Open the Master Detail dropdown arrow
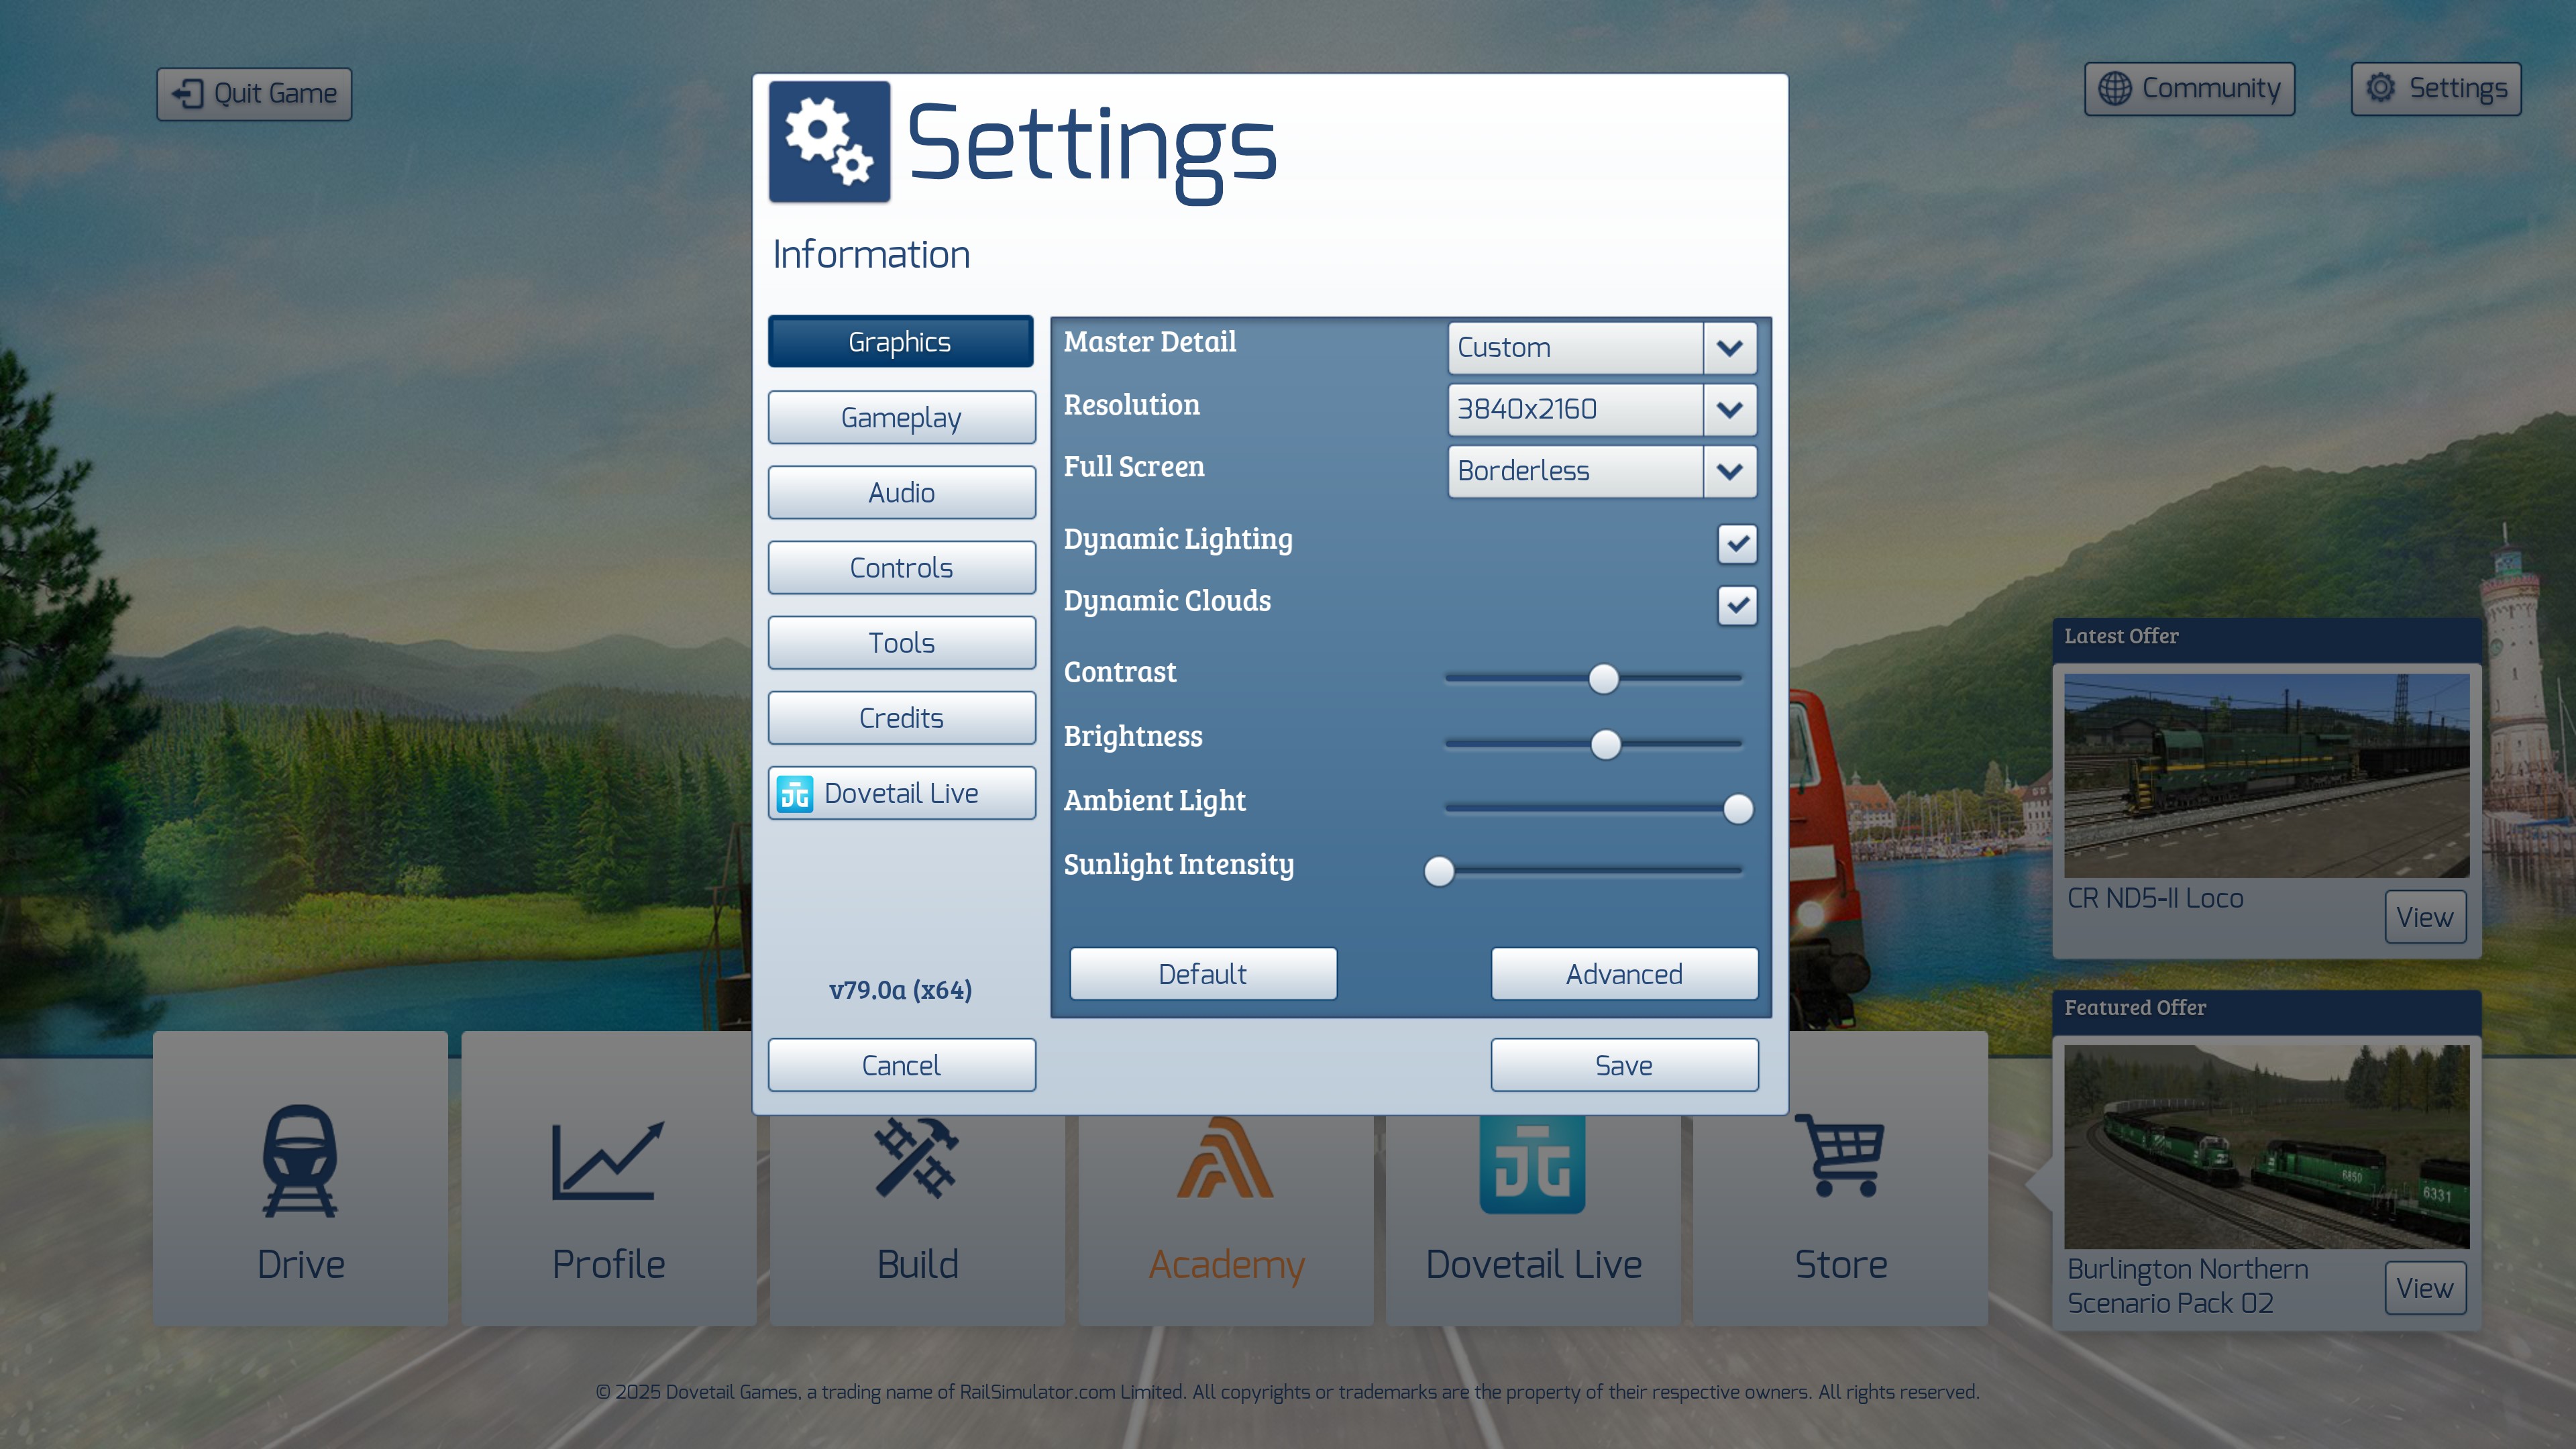This screenshot has width=2576, height=1449. pos(1730,348)
